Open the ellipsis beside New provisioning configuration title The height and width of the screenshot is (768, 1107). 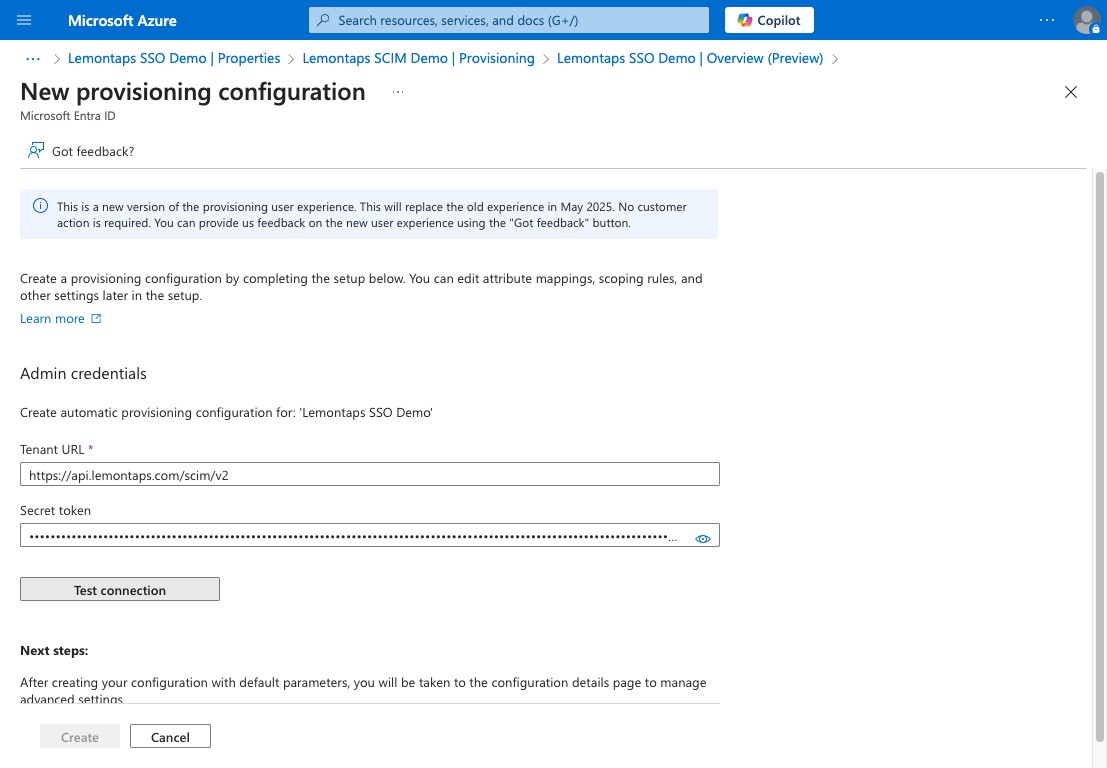tap(398, 92)
